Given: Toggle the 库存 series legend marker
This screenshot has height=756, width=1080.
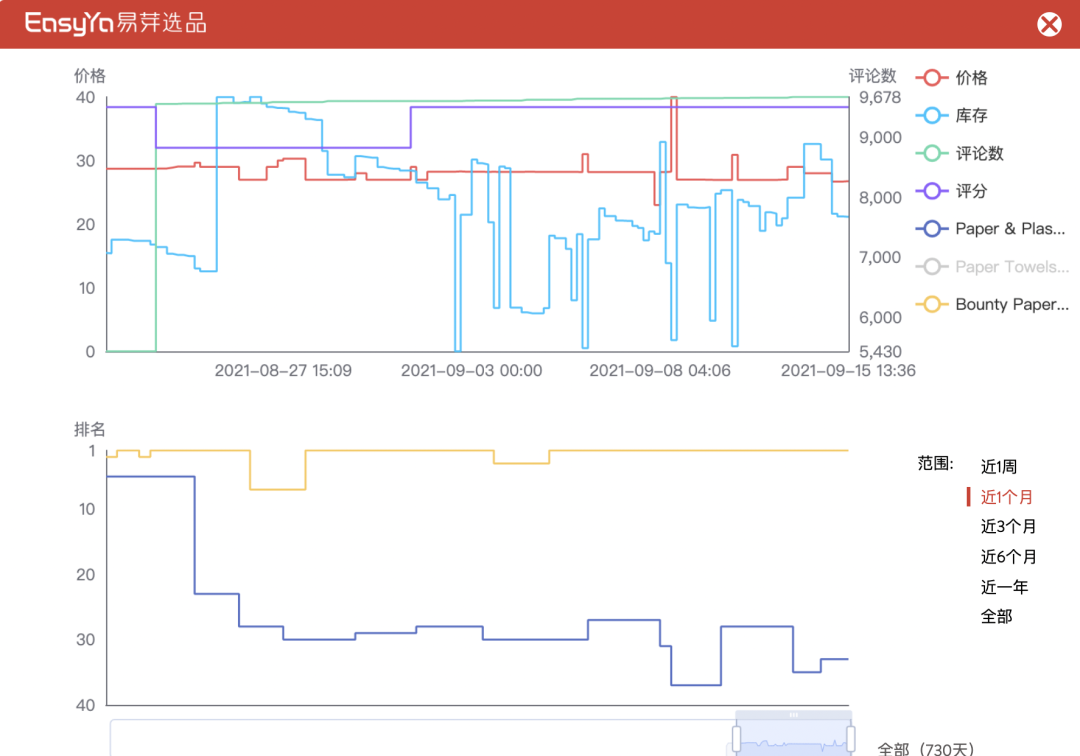Looking at the screenshot, I should pos(932,116).
